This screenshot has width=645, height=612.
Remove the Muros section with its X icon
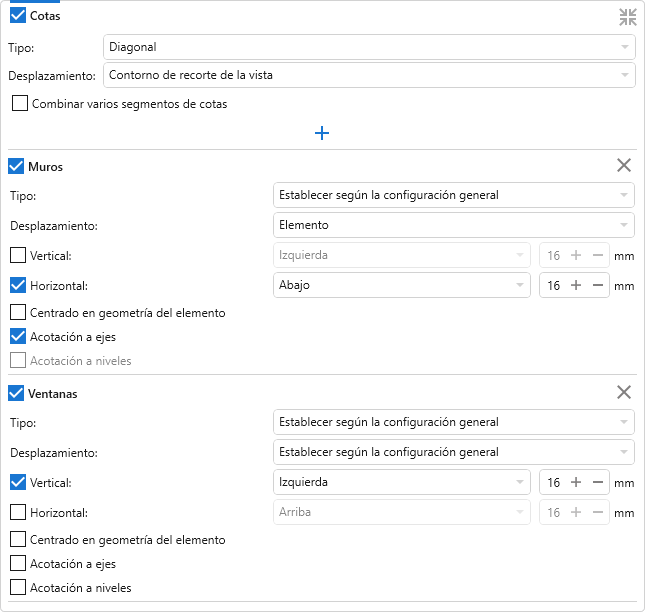[624, 166]
